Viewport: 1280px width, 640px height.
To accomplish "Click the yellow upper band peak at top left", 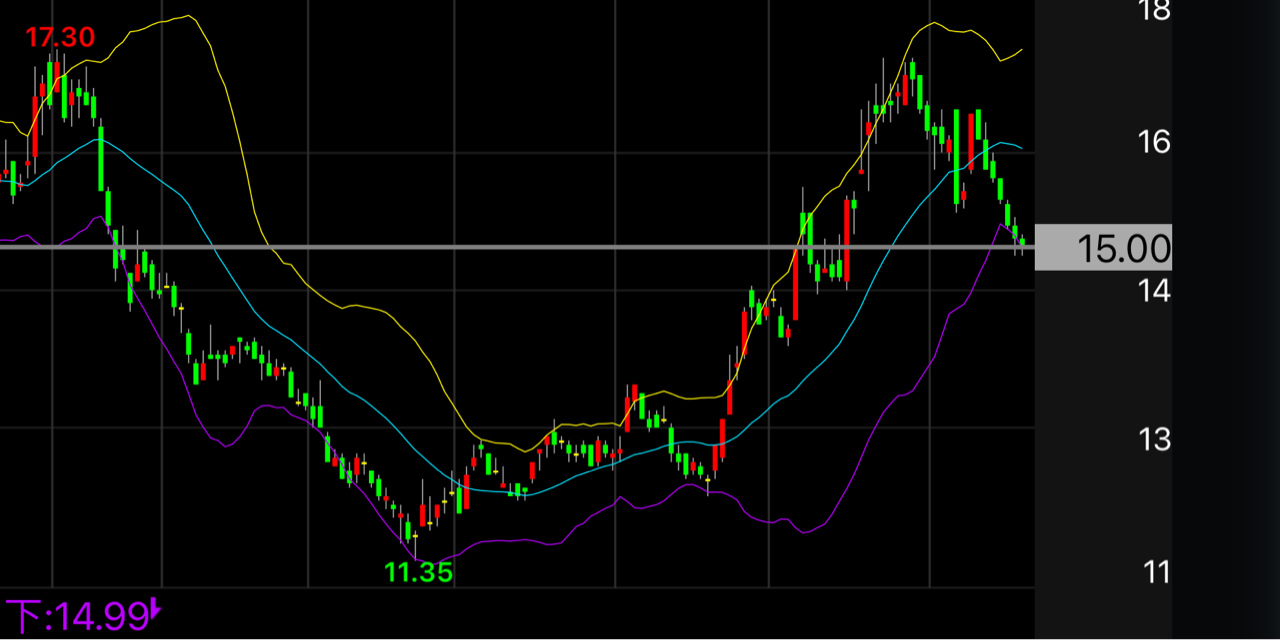I will (187, 17).
